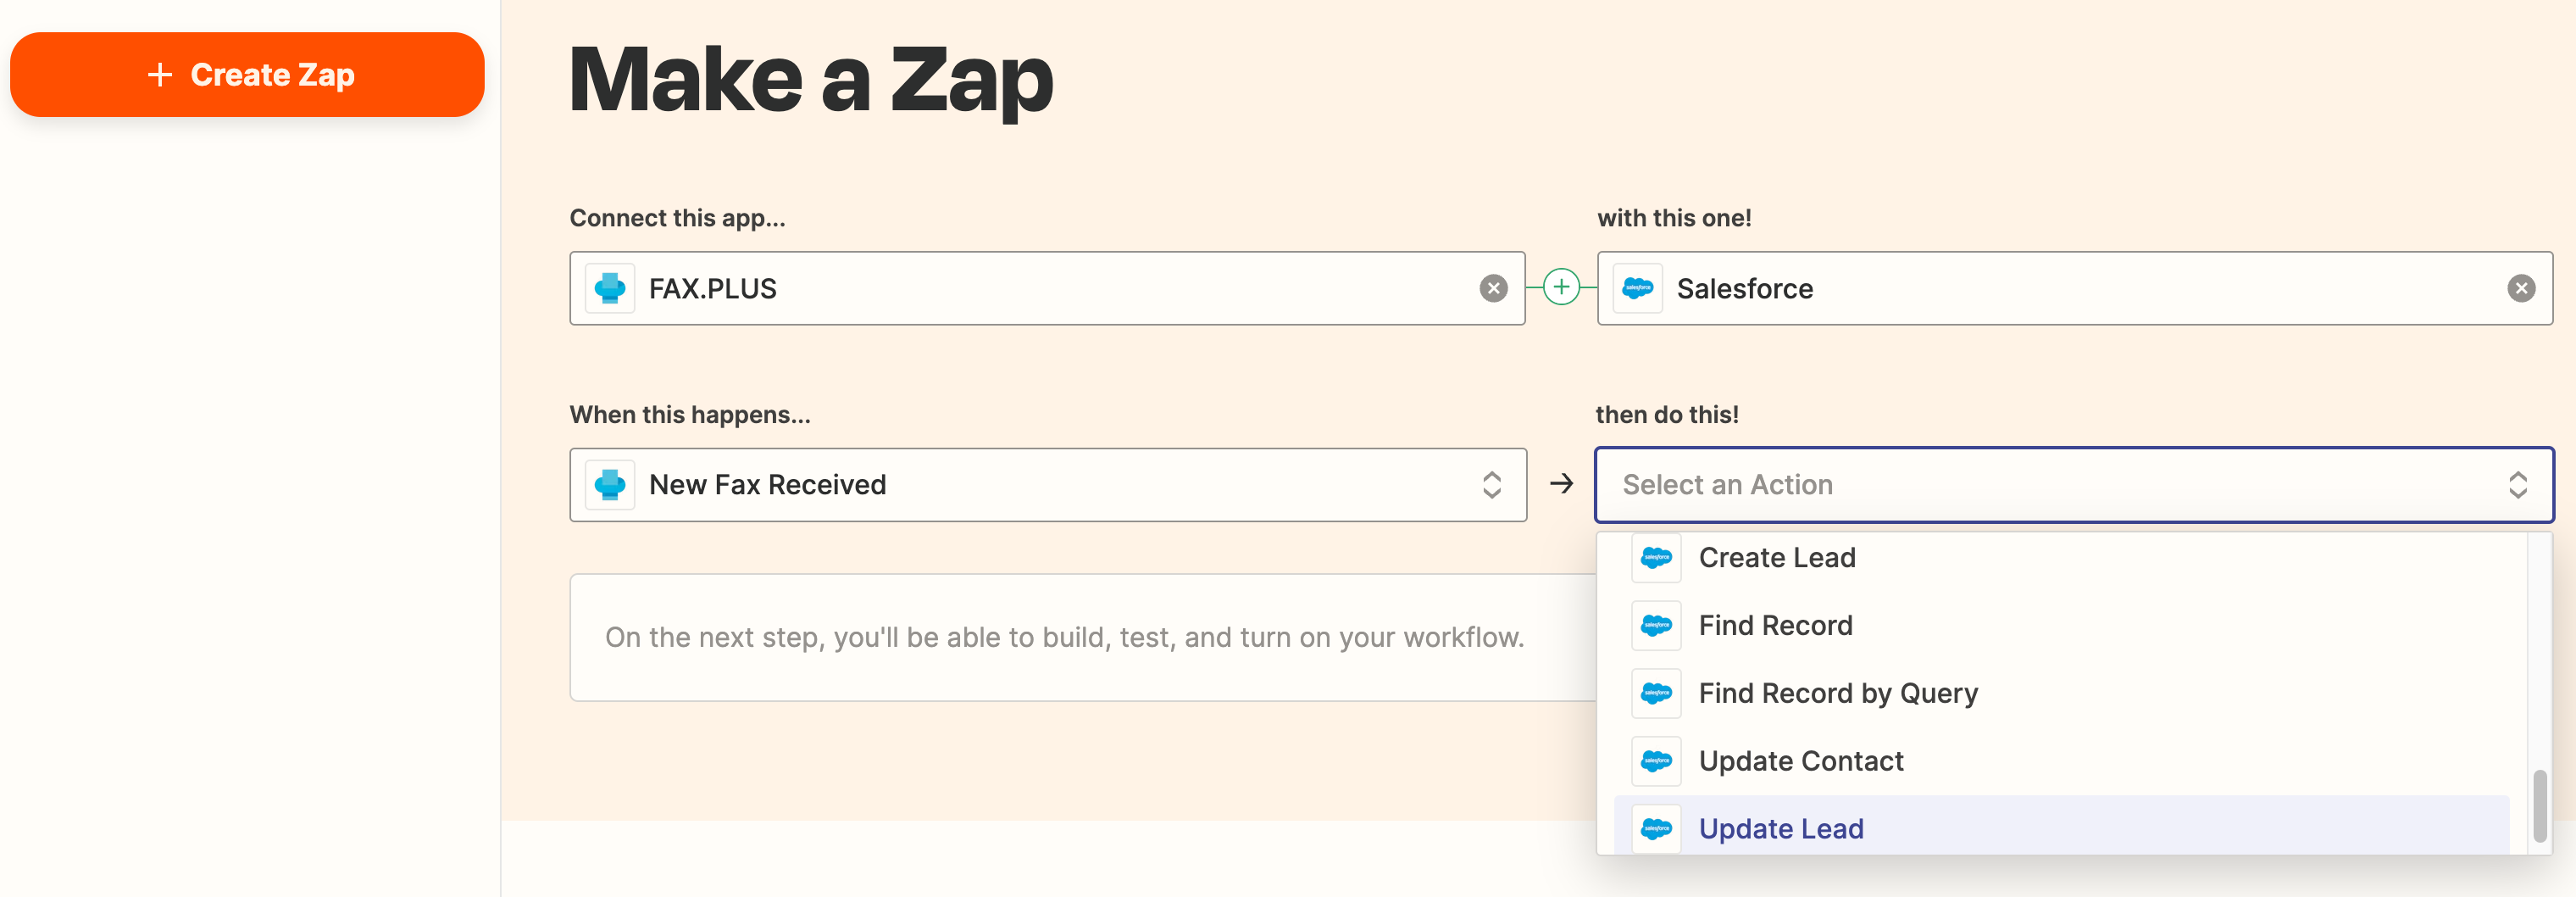
Task: Click the trigger dropdown chevron arrows
Action: [x=1491, y=485]
